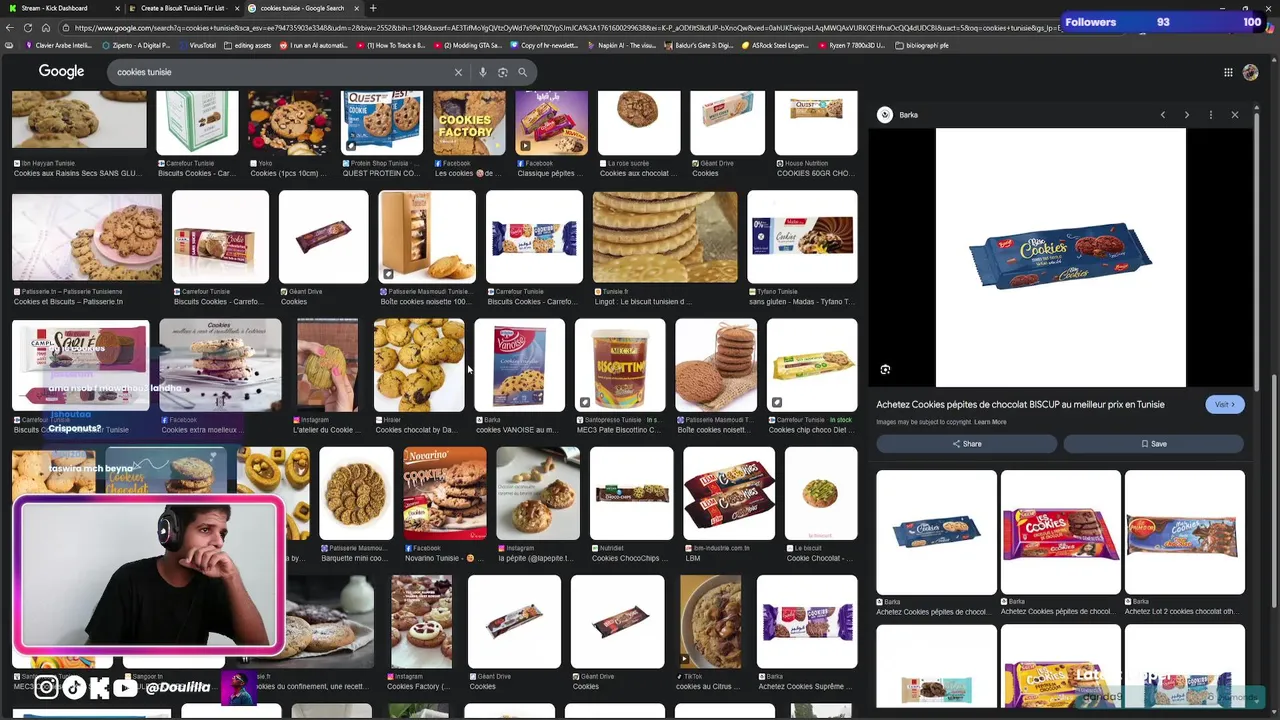Start voice search with the microphone icon
The image size is (1280, 720).
click(483, 72)
